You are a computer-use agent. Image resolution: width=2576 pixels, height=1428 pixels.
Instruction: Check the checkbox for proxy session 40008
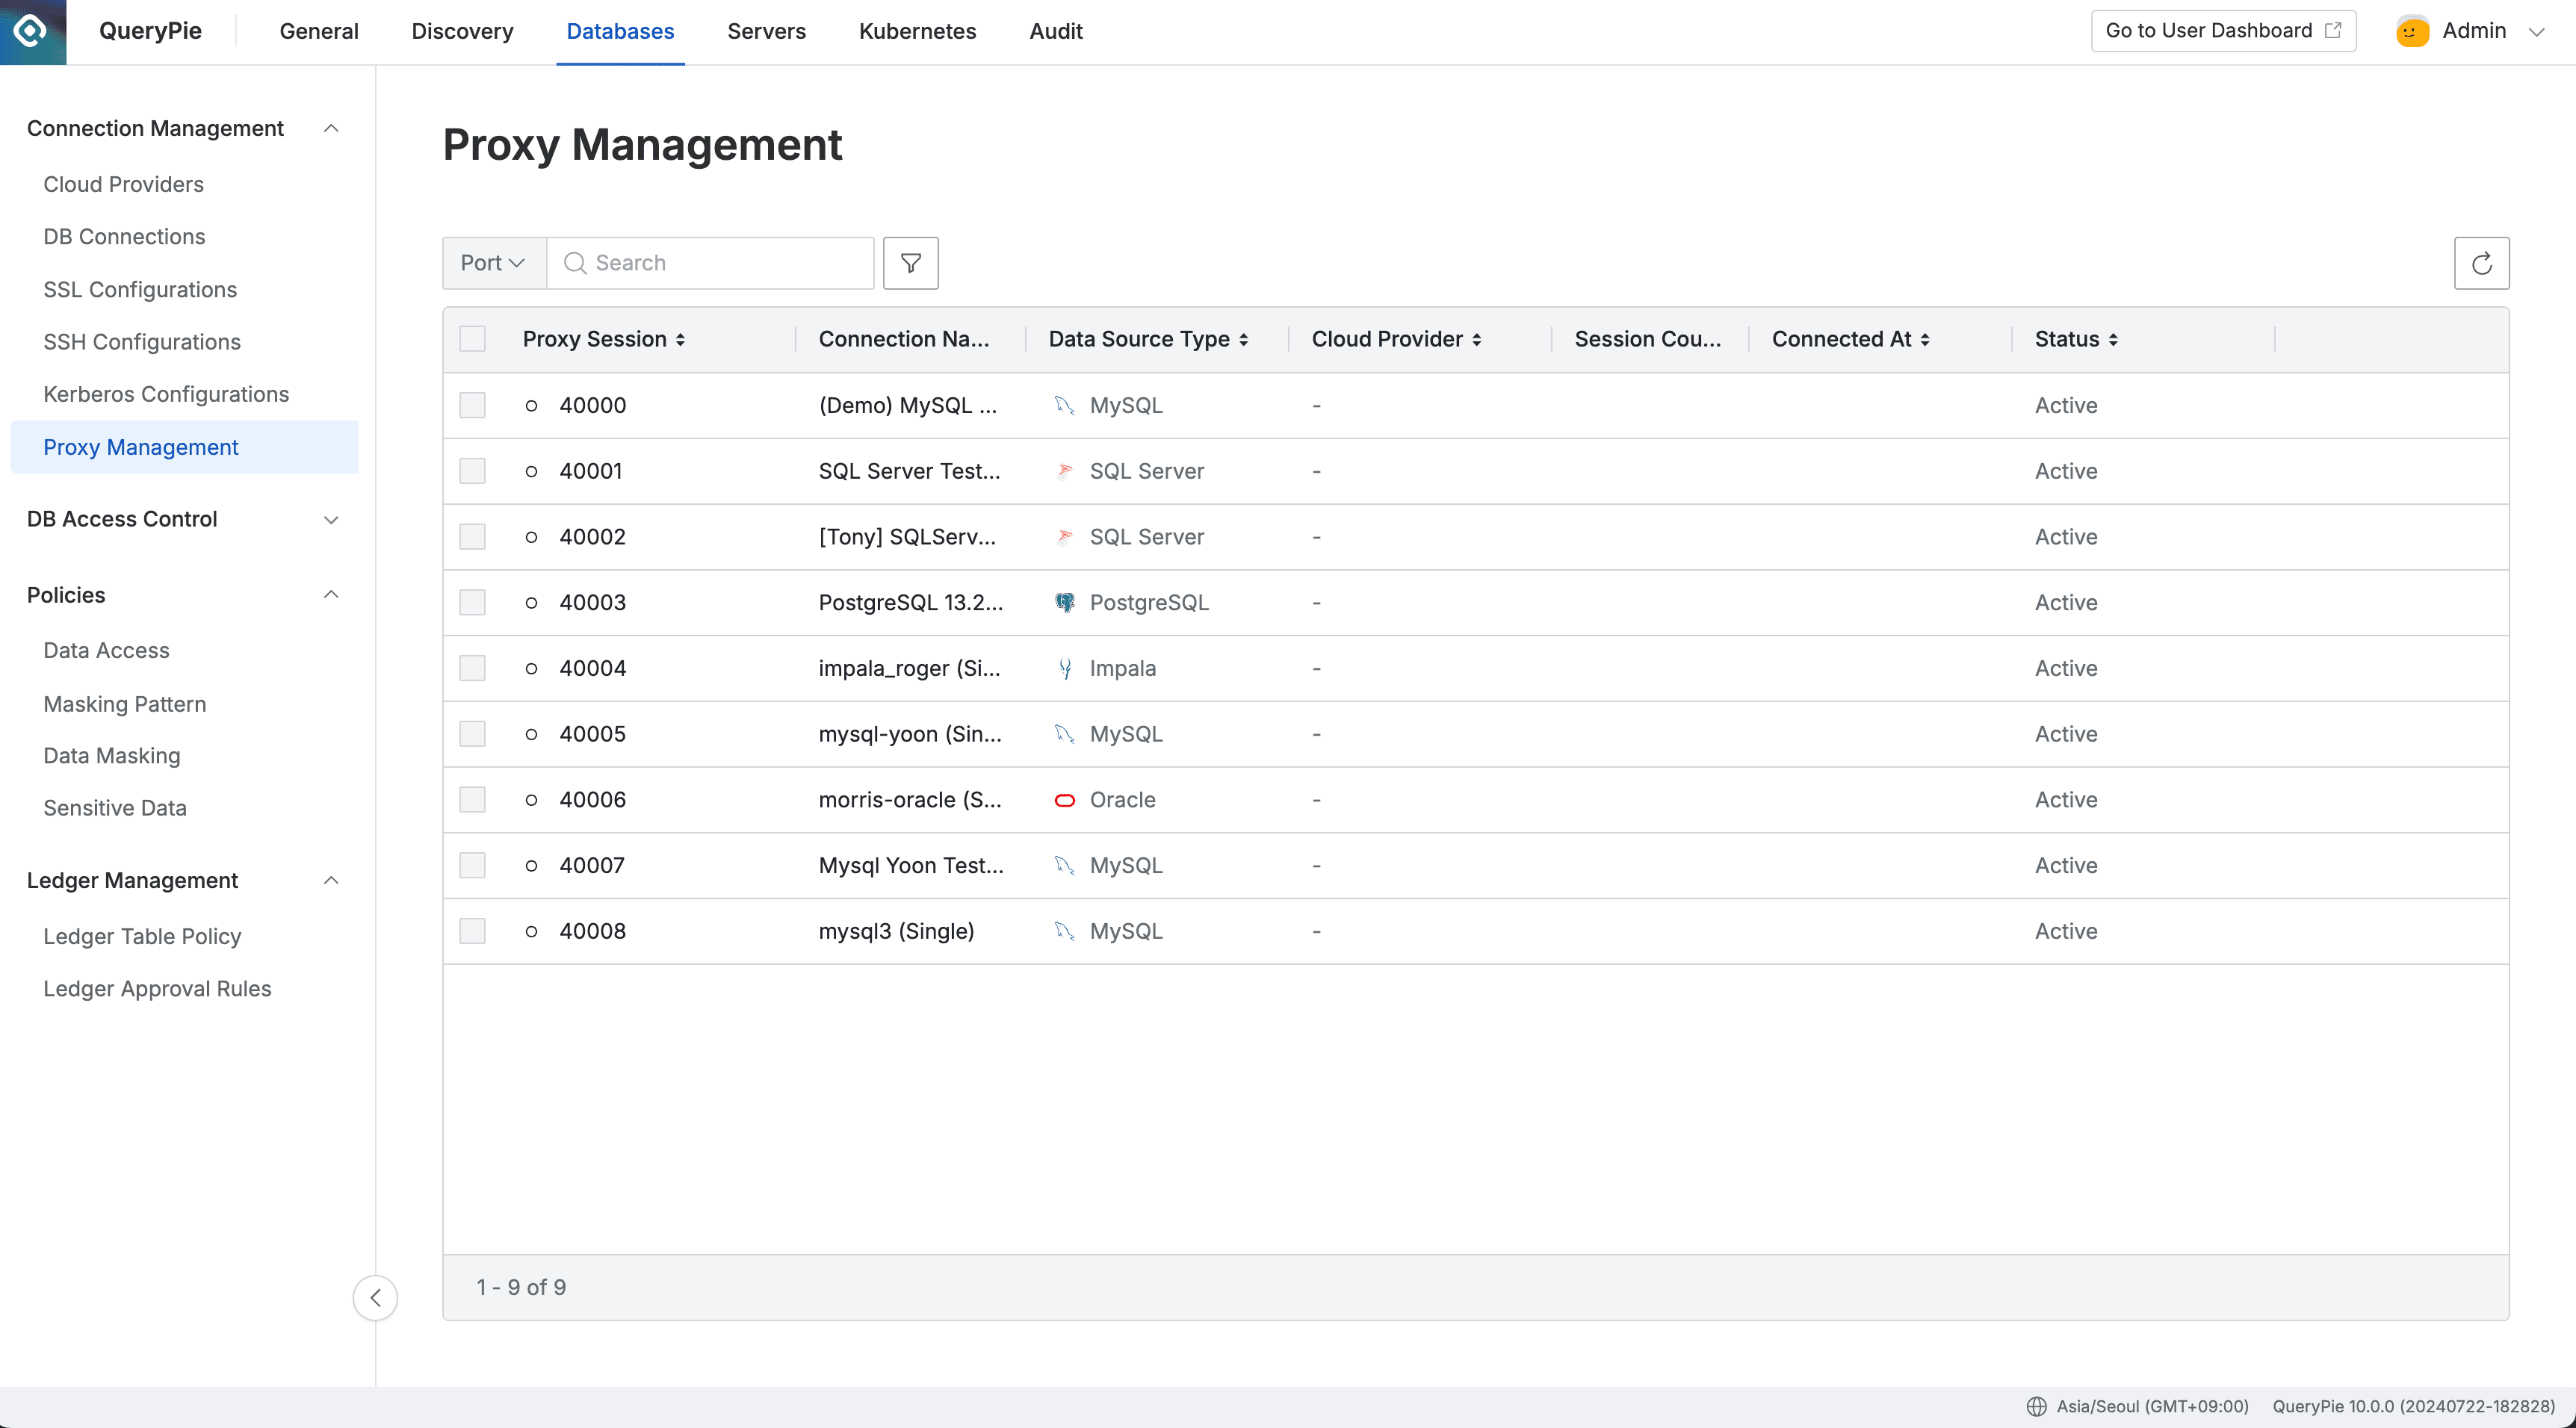[472, 930]
